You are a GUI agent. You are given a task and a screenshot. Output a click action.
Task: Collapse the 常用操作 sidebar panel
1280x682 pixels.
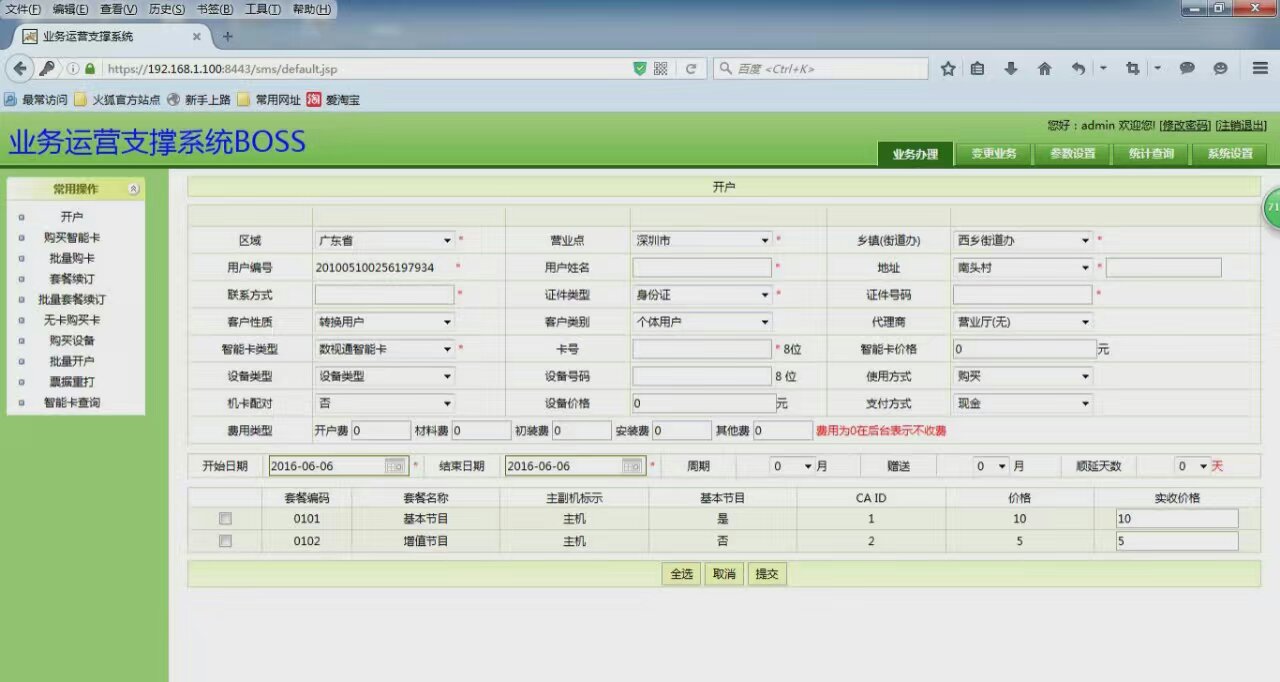pyautogui.click(x=133, y=189)
